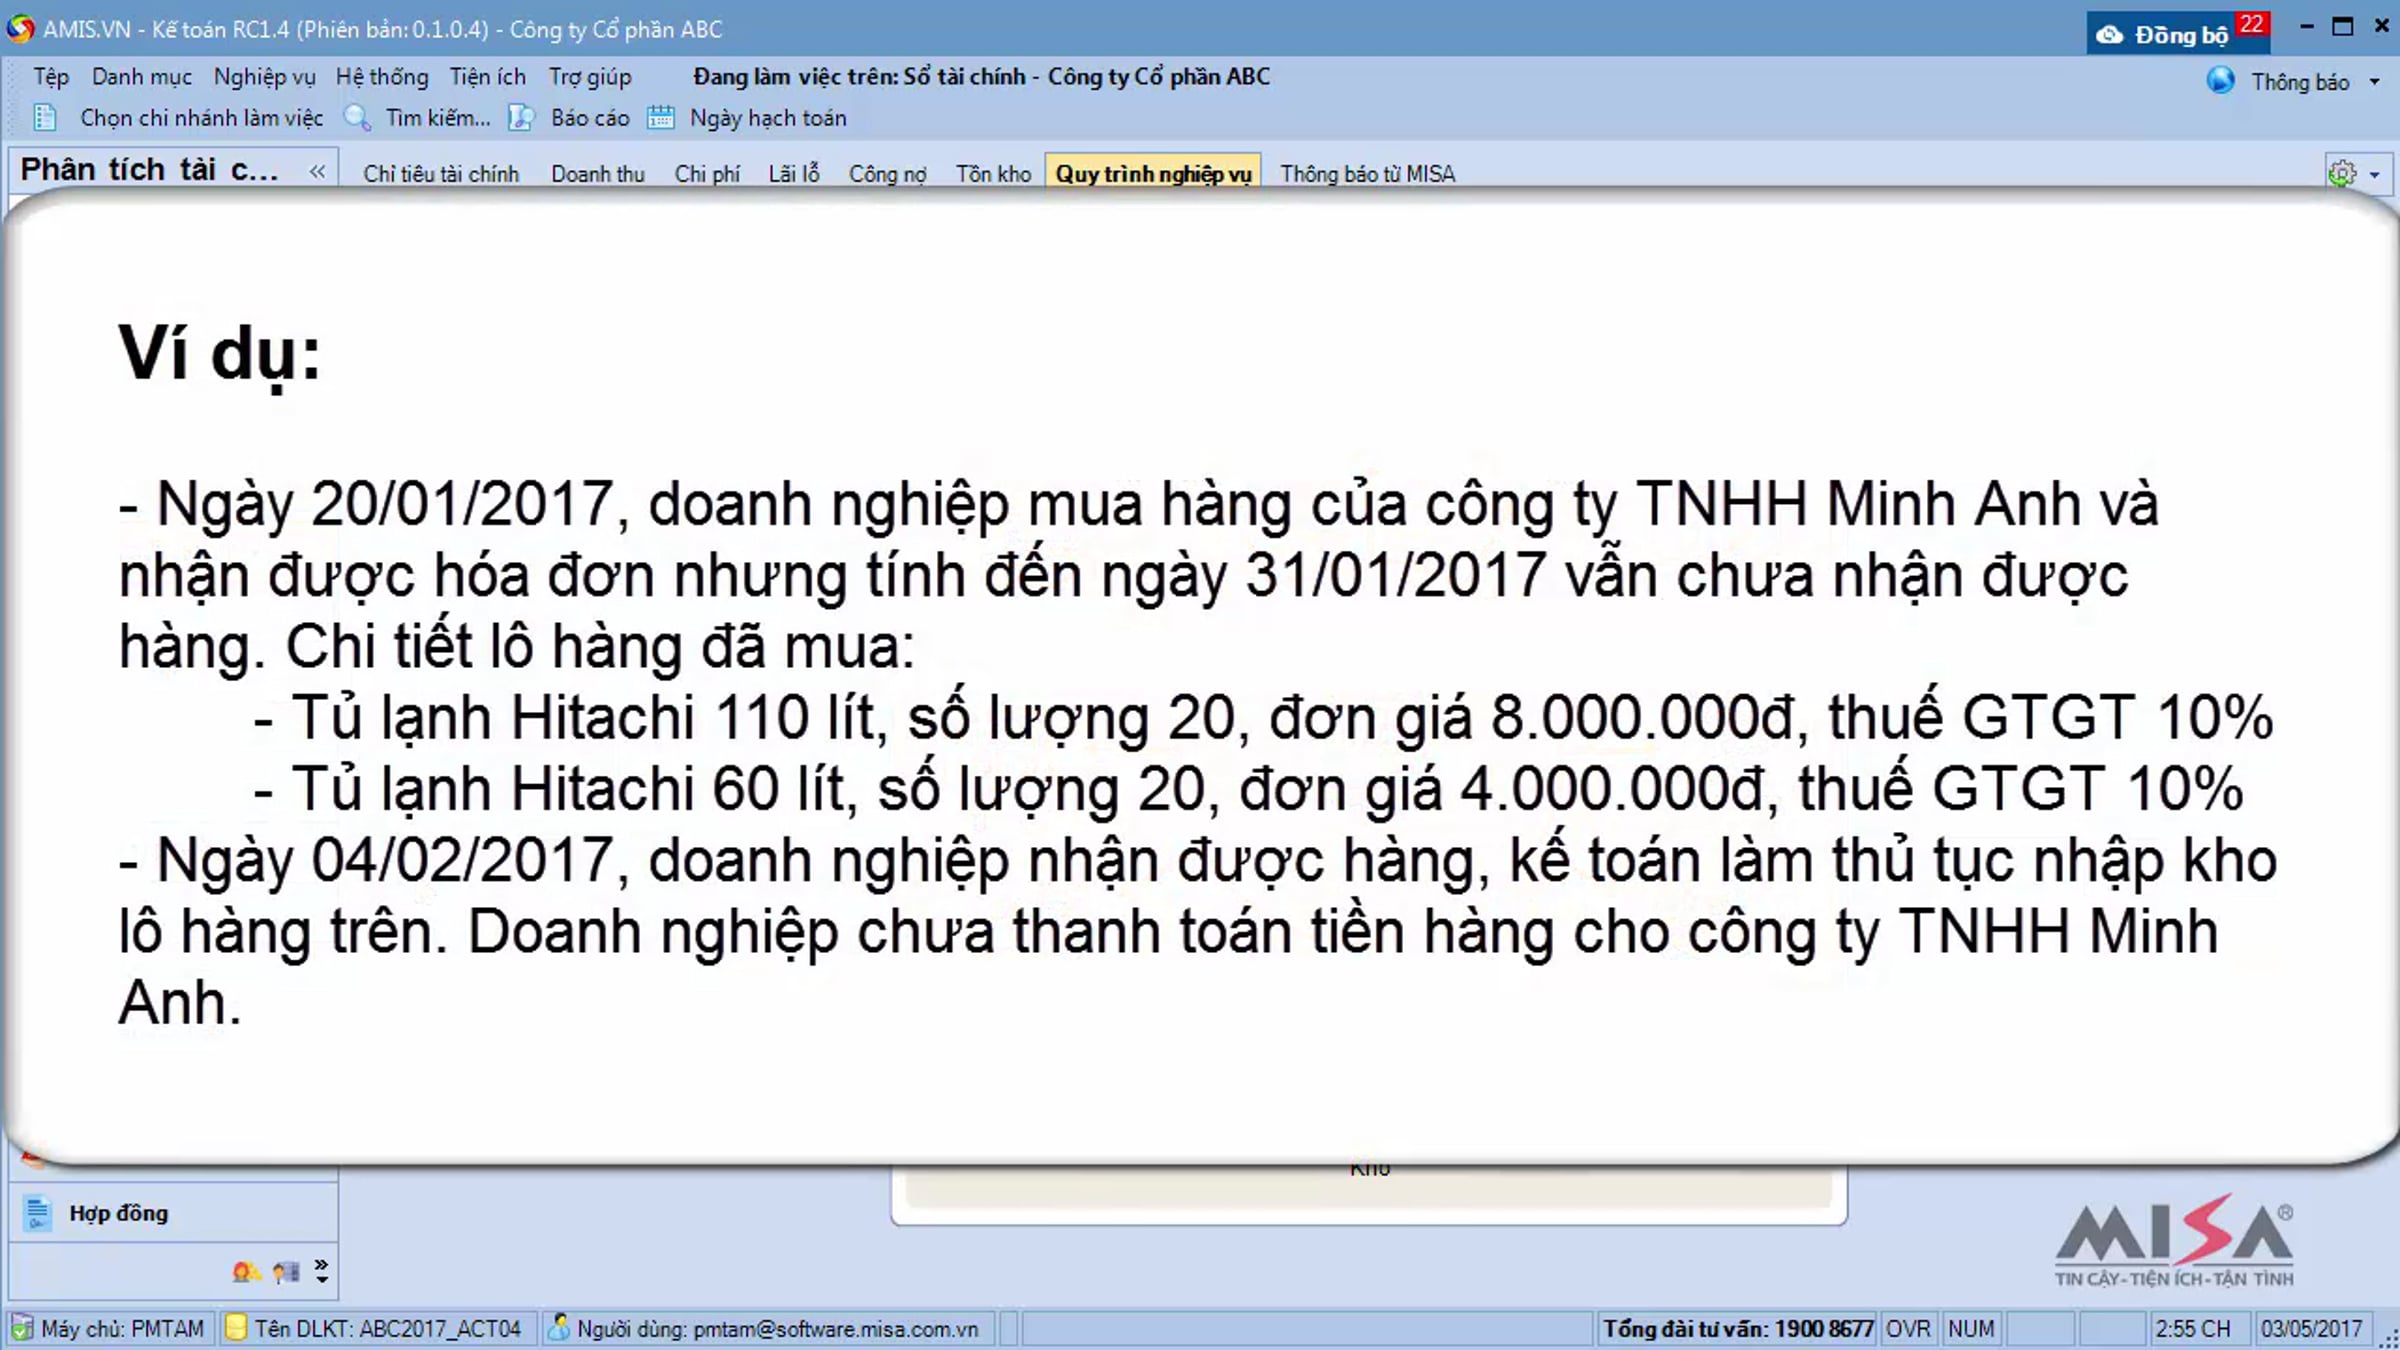2400x1350 pixels.
Task: Open the Trợ giúp menu
Action: 590,77
